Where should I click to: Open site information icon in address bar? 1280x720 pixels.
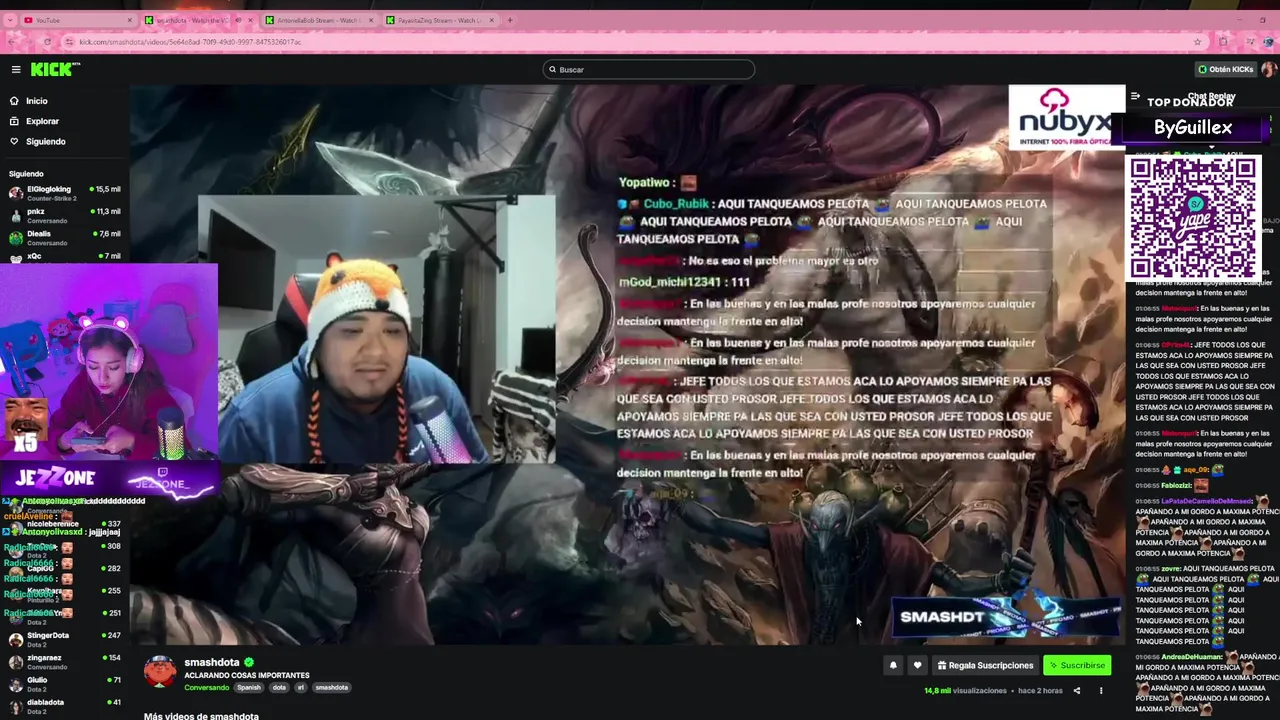[69, 42]
